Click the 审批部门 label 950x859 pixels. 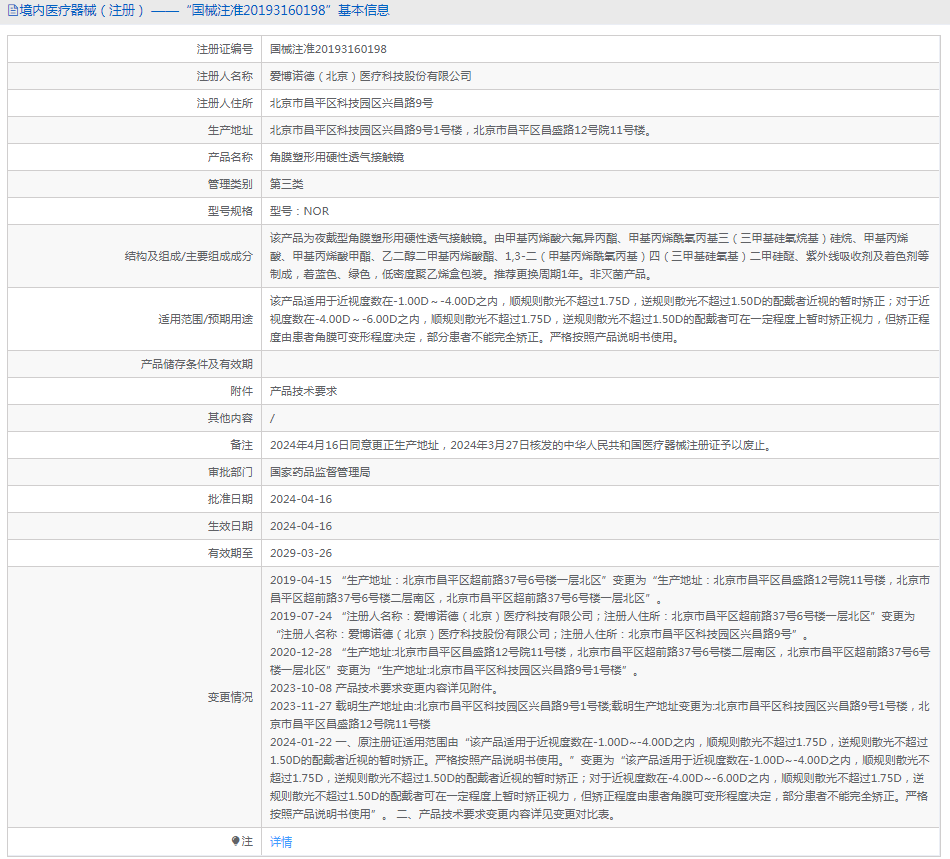[230, 472]
